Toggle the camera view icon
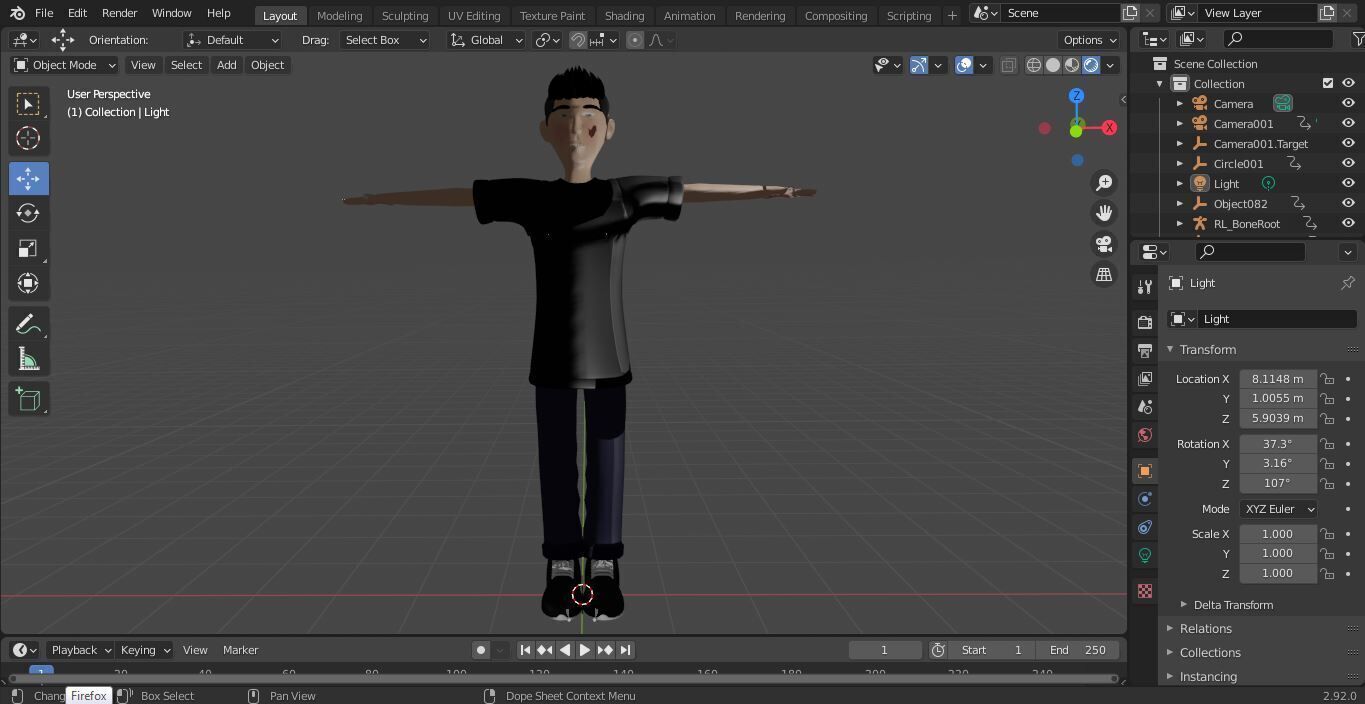The width and height of the screenshot is (1365, 704). point(1104,244)
